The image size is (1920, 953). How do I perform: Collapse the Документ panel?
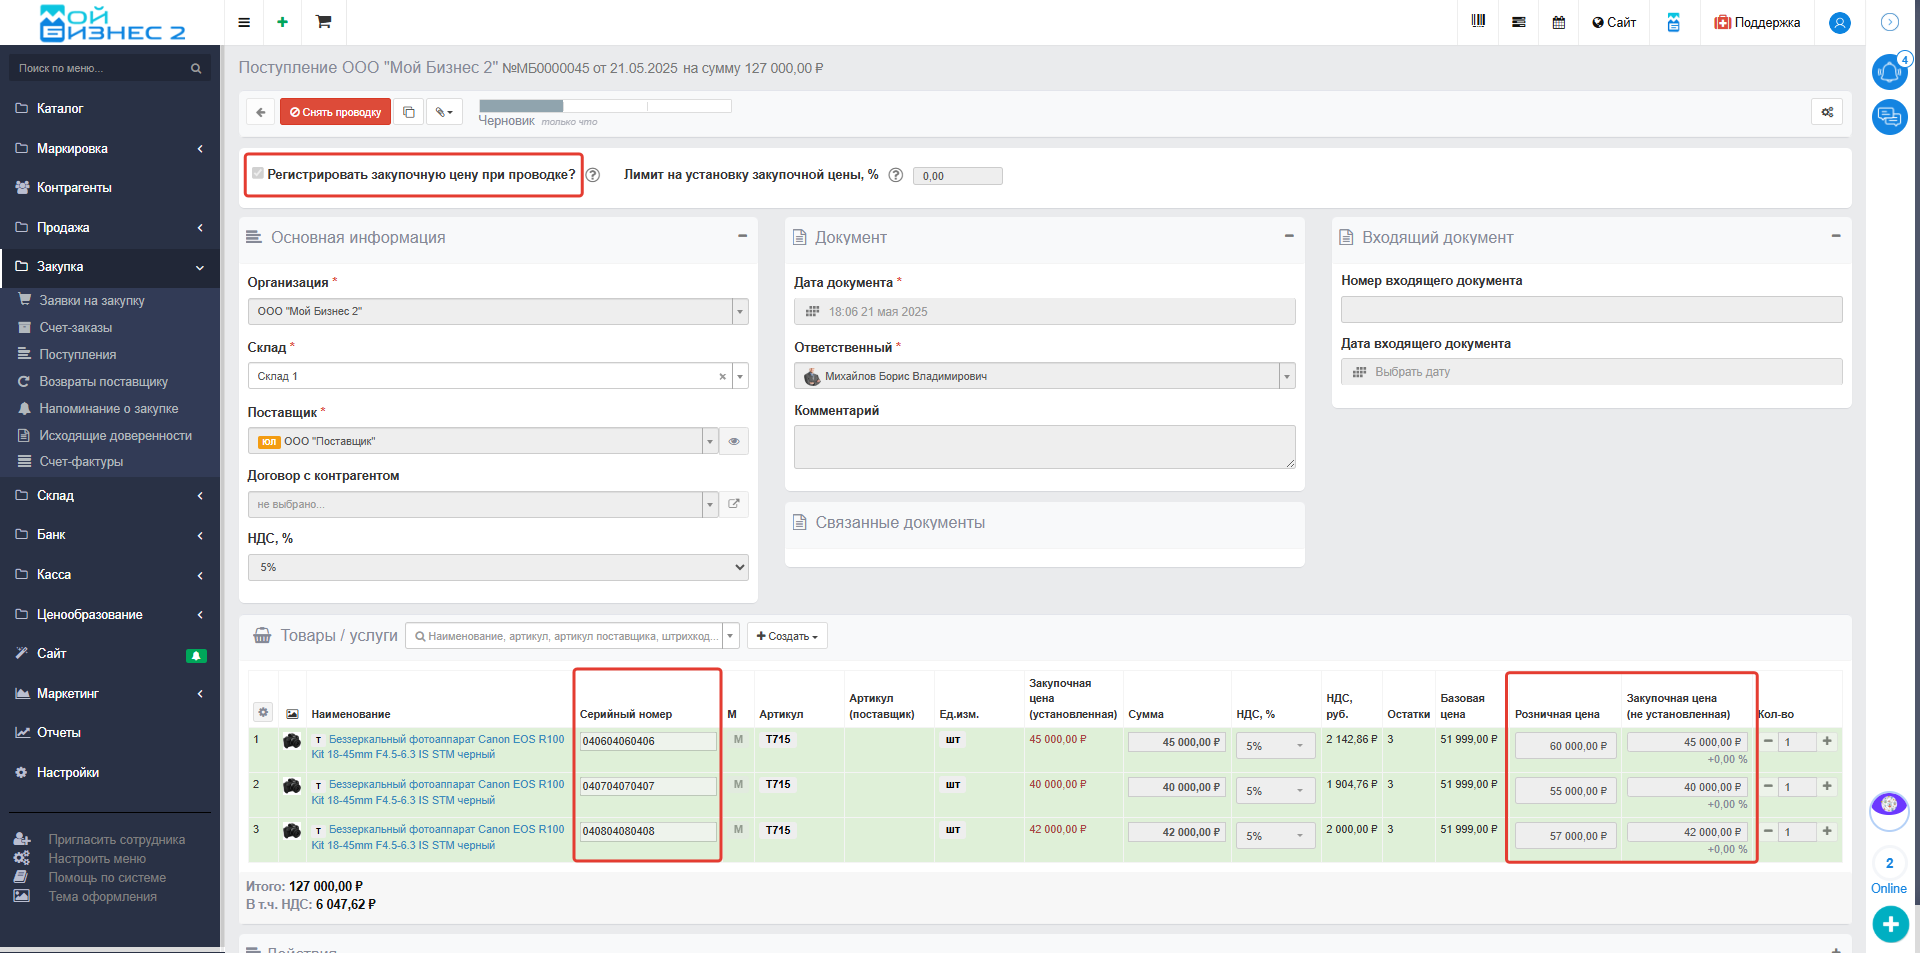(x=1289, y=236)
